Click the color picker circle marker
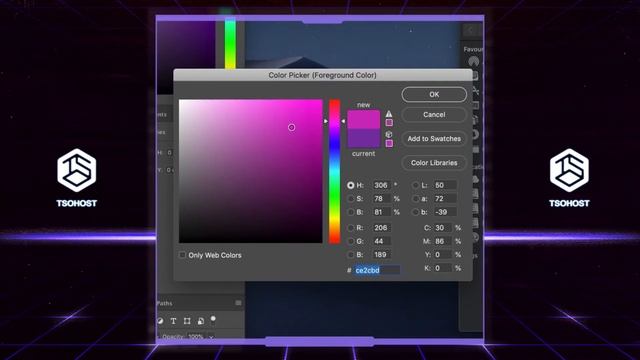 291,127
